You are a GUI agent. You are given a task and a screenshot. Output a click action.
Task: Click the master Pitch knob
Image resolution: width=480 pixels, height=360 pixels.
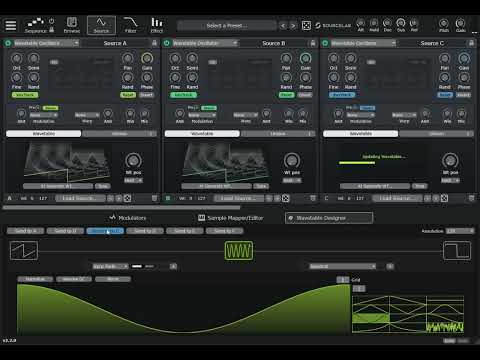click(x=444, y=23)
